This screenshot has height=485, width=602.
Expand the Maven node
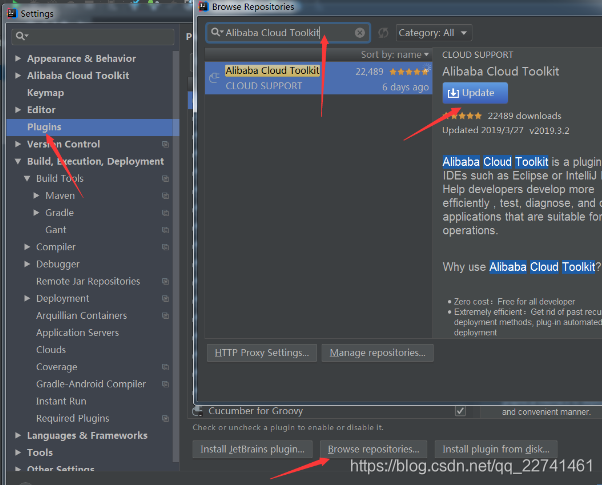pos(36,196)
